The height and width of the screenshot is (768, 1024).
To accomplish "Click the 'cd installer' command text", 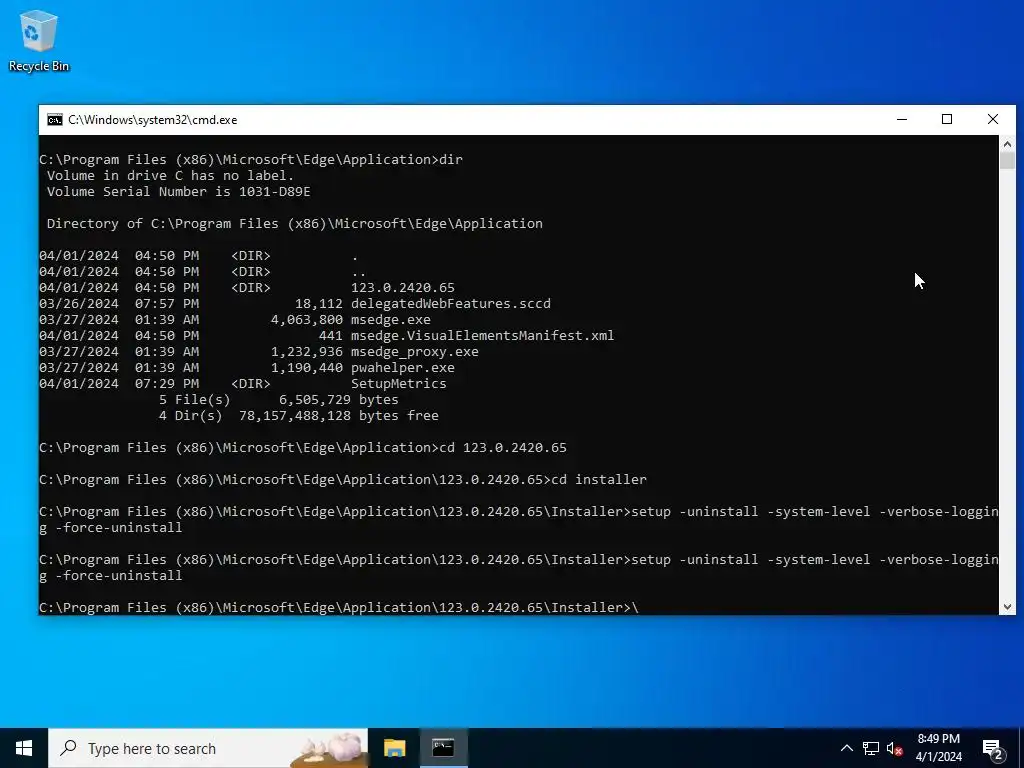I will pyautogui.click(x=599, y=480).
